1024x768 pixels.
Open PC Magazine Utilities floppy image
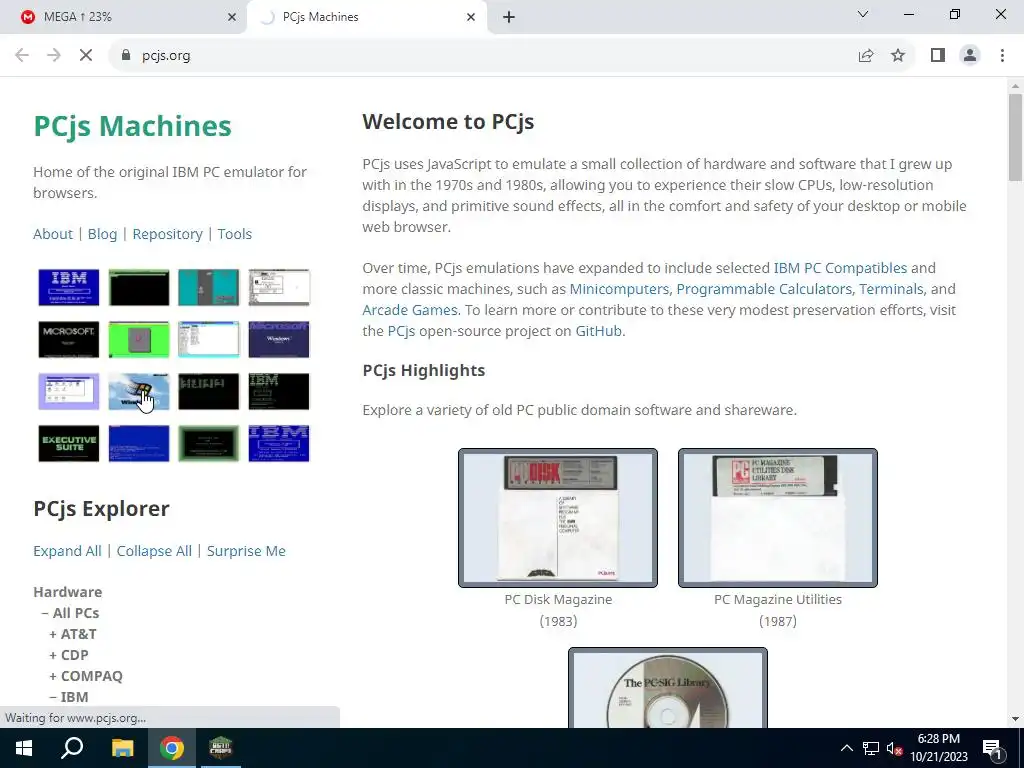coord(778,518)
